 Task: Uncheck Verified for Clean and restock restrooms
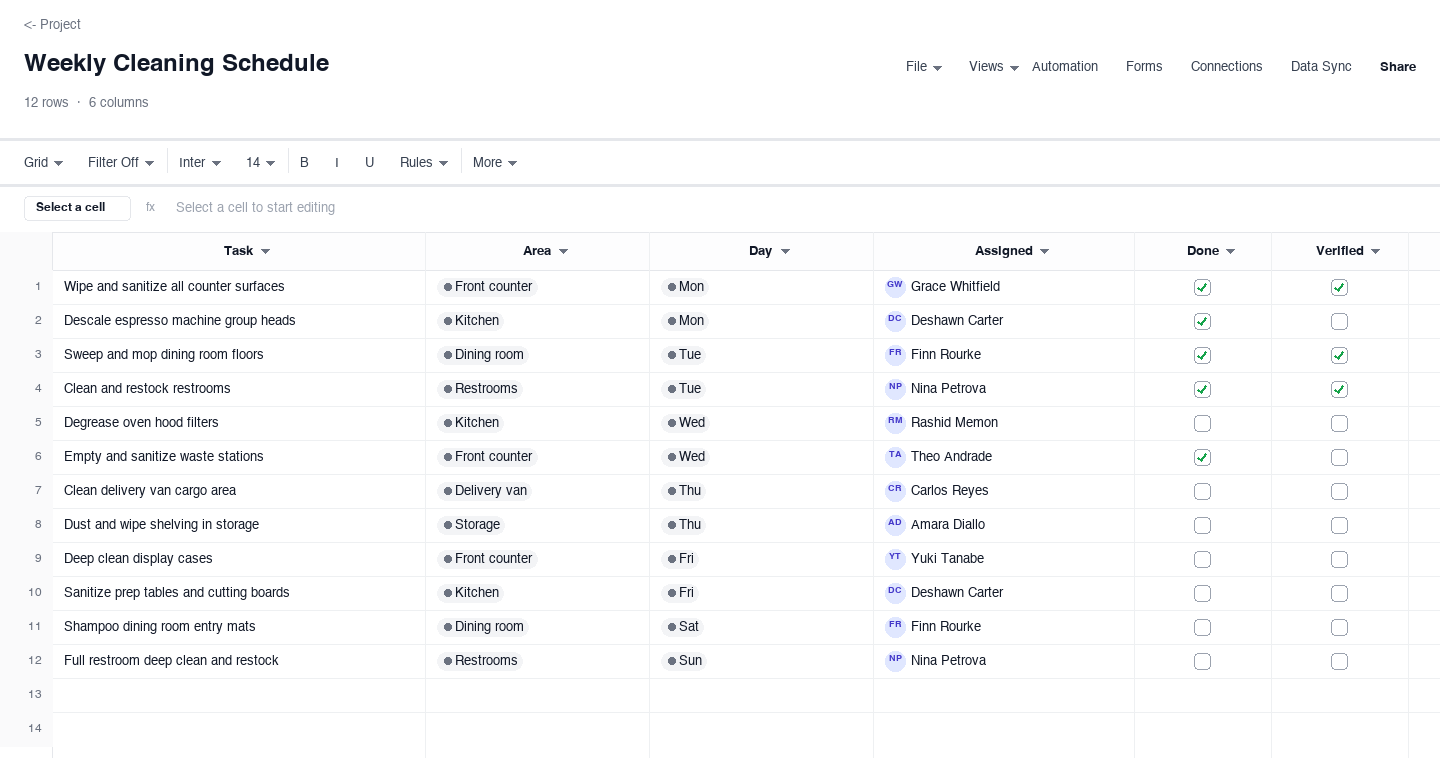(x=1339, y=390)
